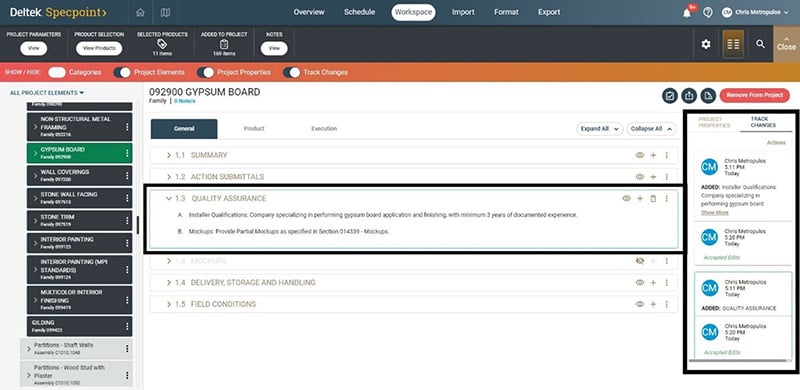Add item to 1.1 Summary with plus icon

pyautogui.click(x=653, y=155)
